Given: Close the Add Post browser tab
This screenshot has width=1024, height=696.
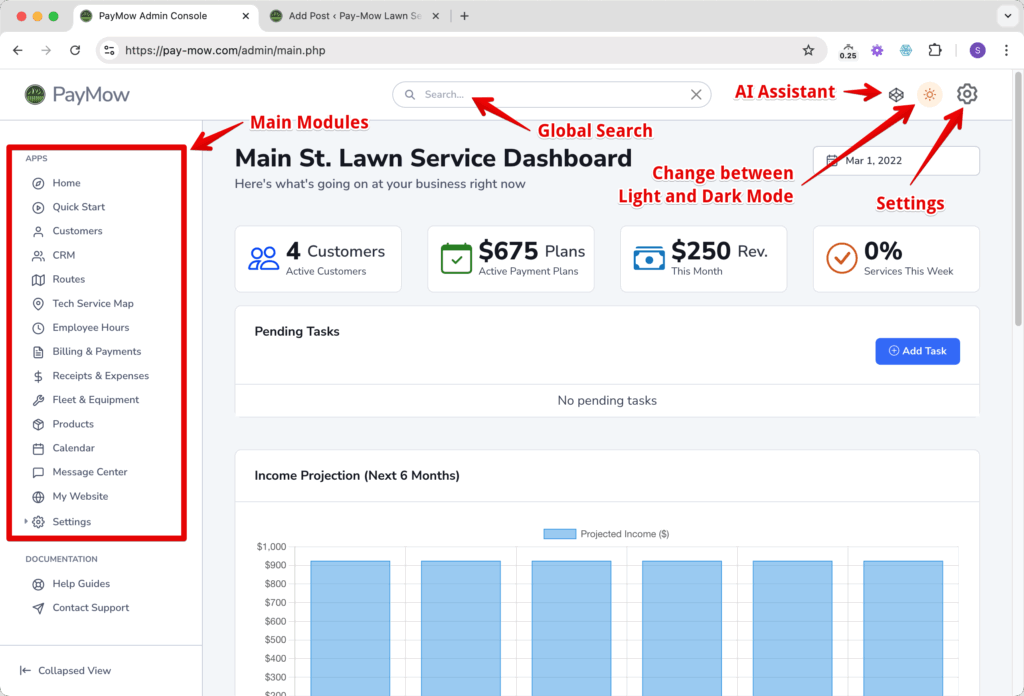Looking at the screenshot, I should tap(436, 16).
